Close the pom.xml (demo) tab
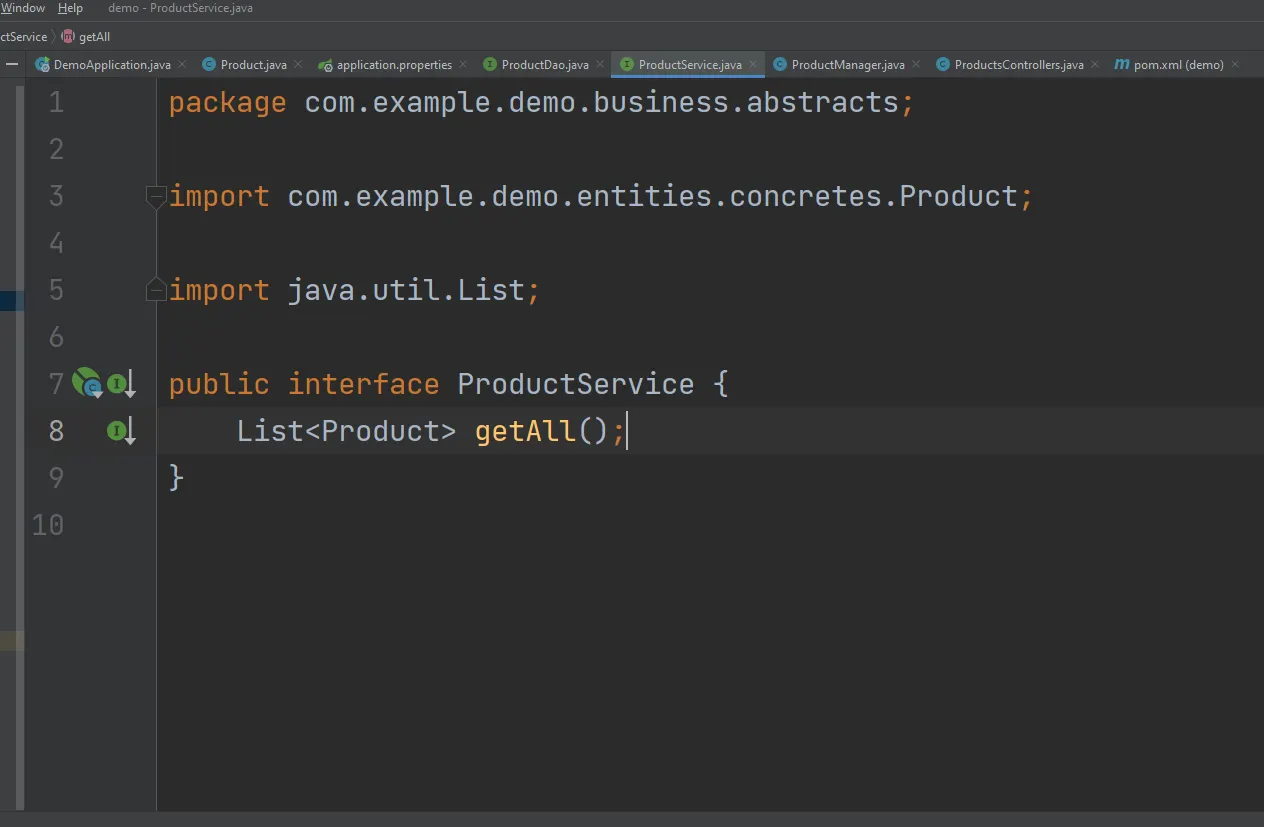 tap(1235, 65)
